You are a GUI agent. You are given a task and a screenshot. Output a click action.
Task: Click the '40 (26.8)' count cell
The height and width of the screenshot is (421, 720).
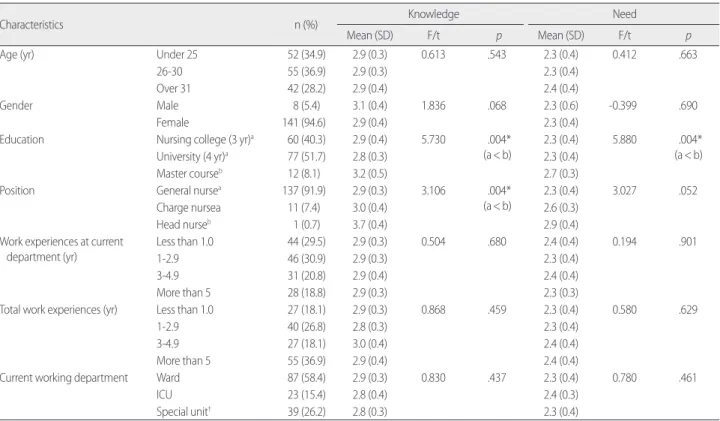coord(306,326)
